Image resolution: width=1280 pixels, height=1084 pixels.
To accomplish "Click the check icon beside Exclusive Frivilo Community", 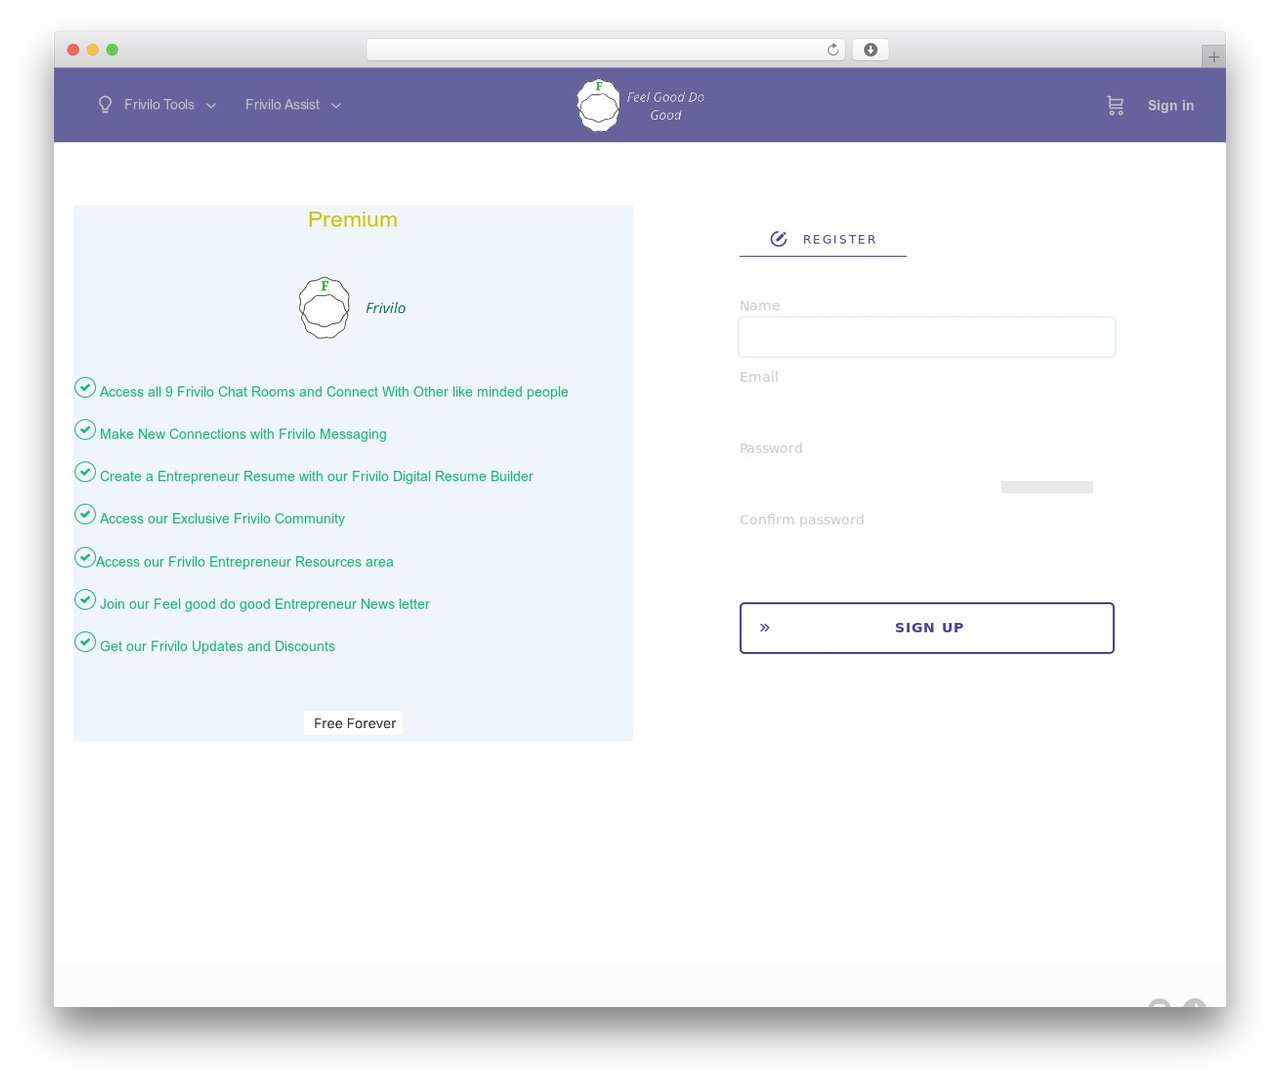I will [85, 514].
